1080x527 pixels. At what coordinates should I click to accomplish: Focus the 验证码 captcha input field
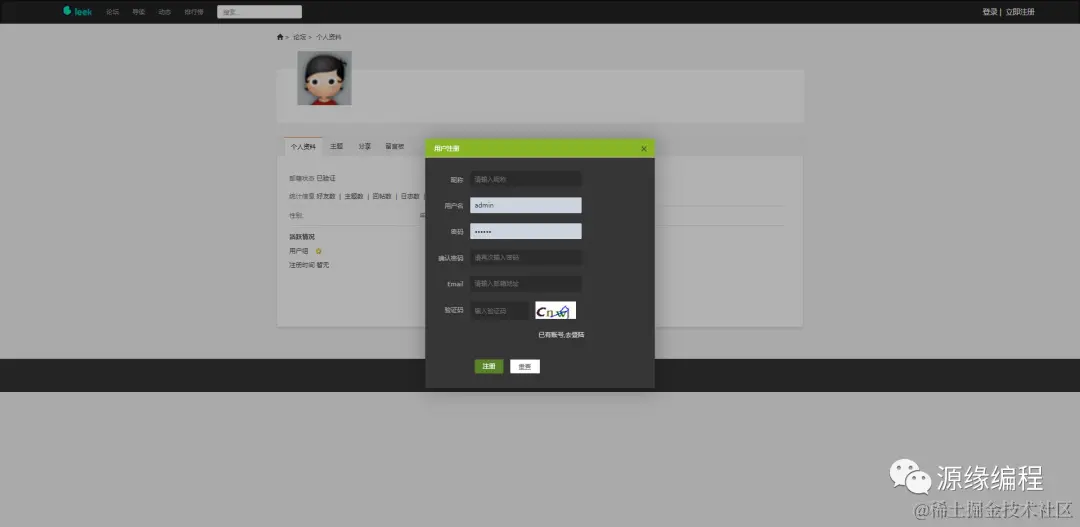pyautogui.click(x=500, y=311)
